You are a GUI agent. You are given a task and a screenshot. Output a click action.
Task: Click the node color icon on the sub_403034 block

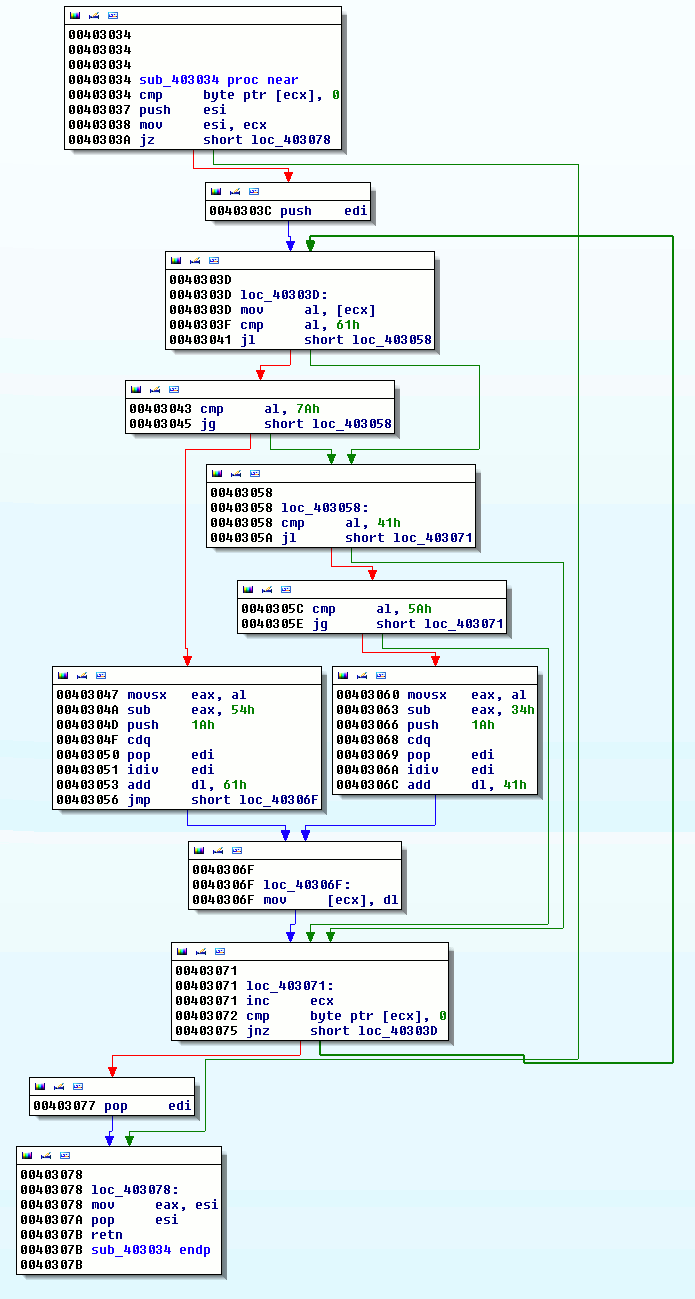click(75, 16)
